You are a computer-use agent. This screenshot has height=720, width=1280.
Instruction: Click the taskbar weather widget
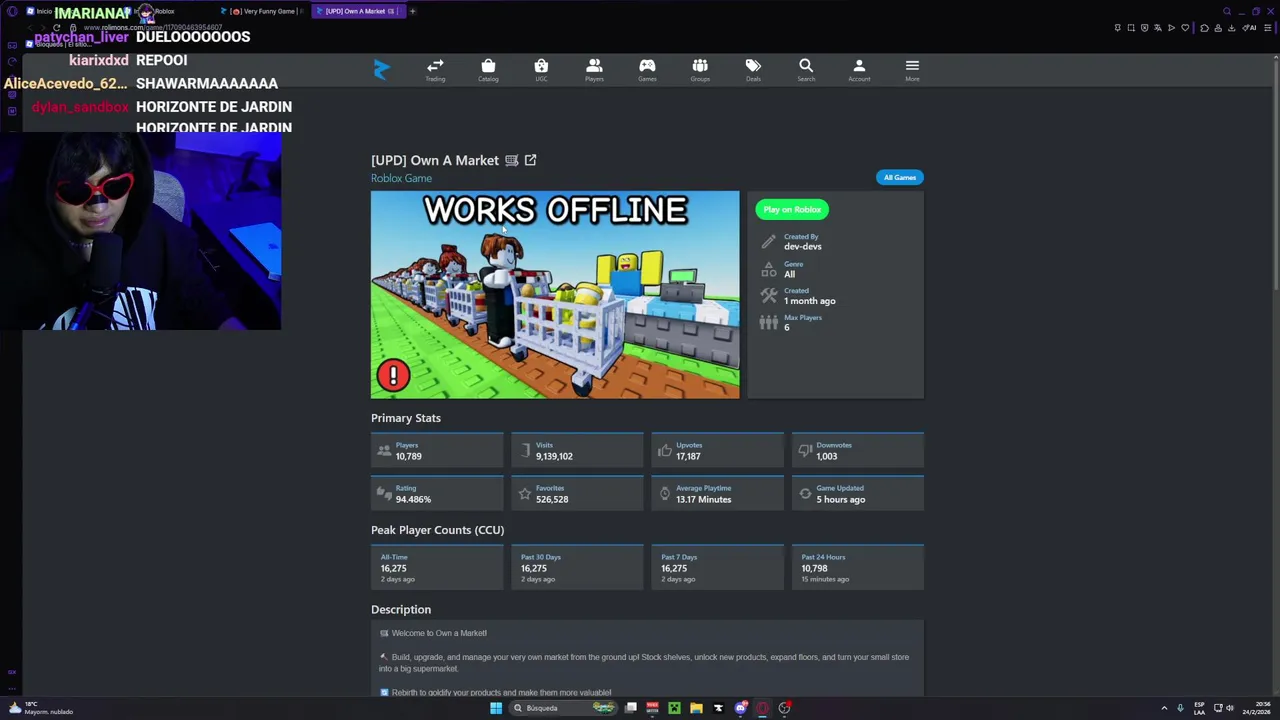click(40, 708)
